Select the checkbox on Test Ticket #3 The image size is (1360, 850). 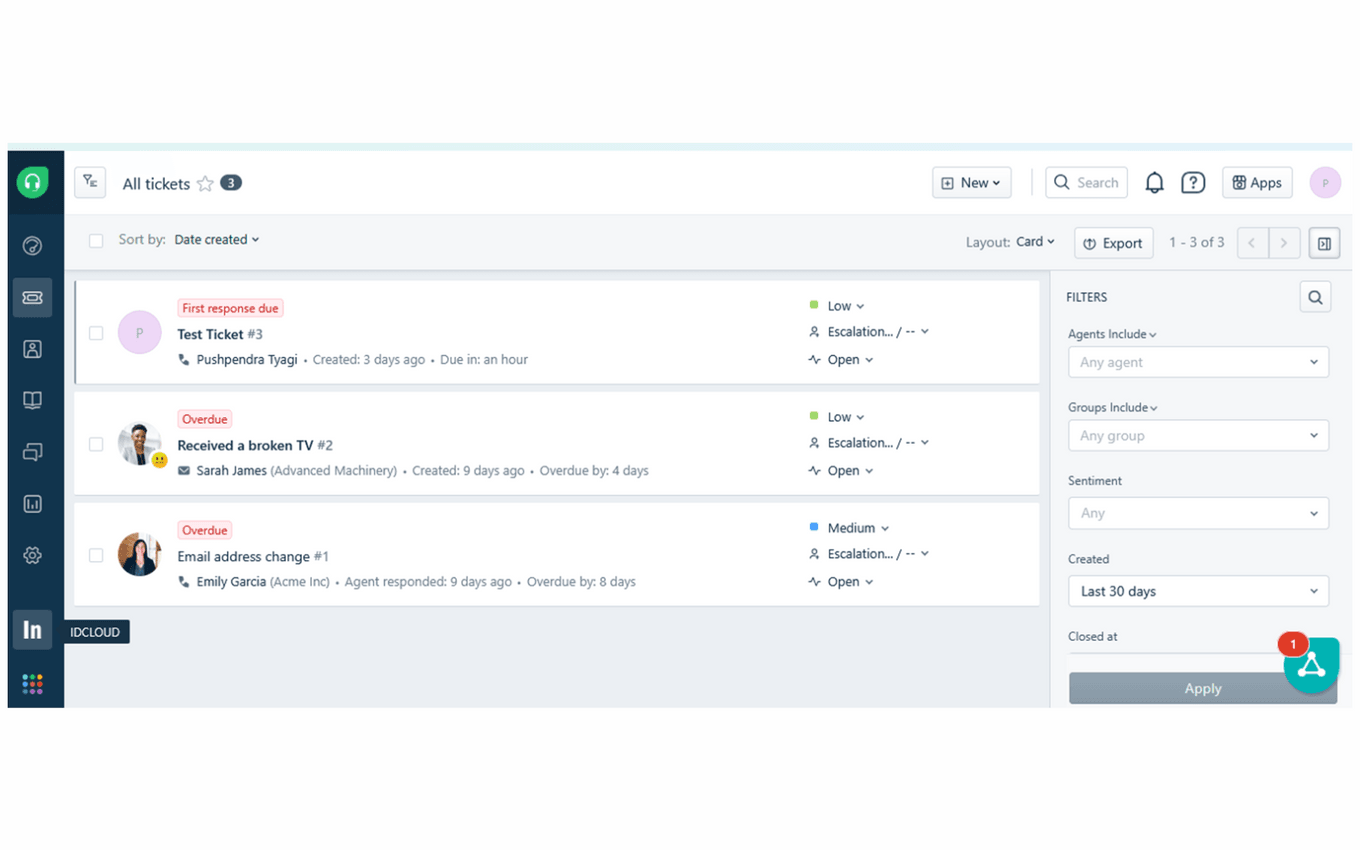(x=96, y=332)
